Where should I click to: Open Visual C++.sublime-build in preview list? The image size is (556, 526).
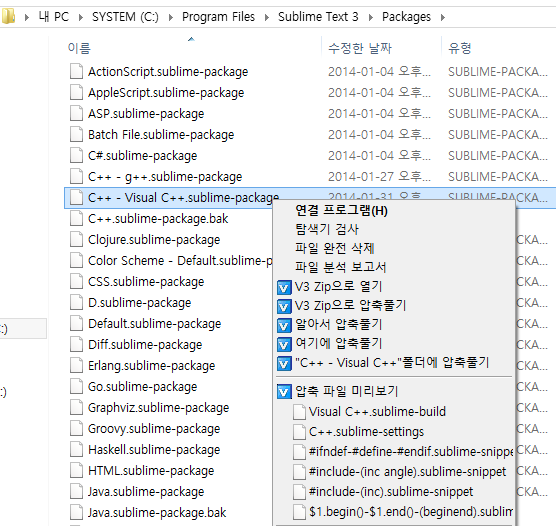(377, 411)
